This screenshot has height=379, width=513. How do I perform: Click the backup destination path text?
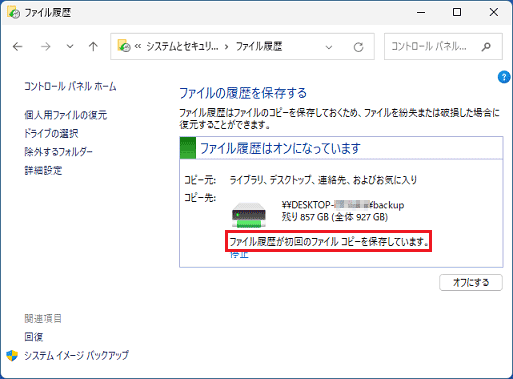pos(343,205)
